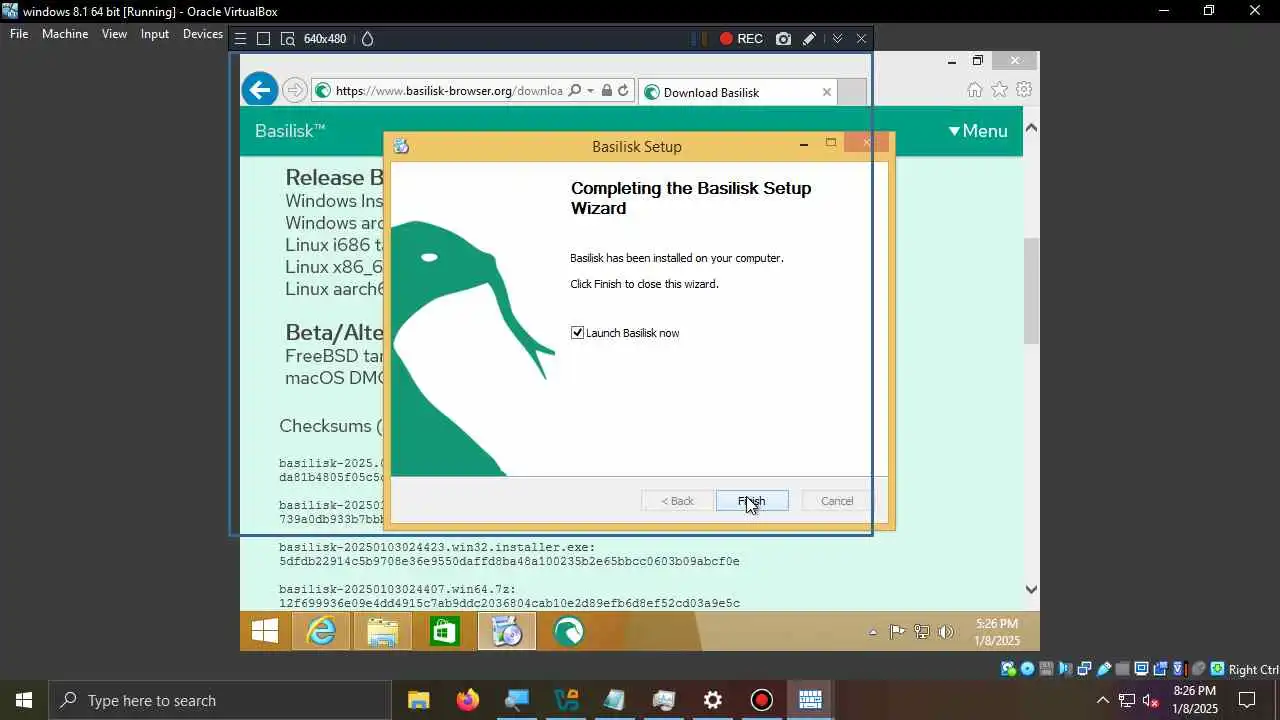Open host Windows Start menu

24,700
